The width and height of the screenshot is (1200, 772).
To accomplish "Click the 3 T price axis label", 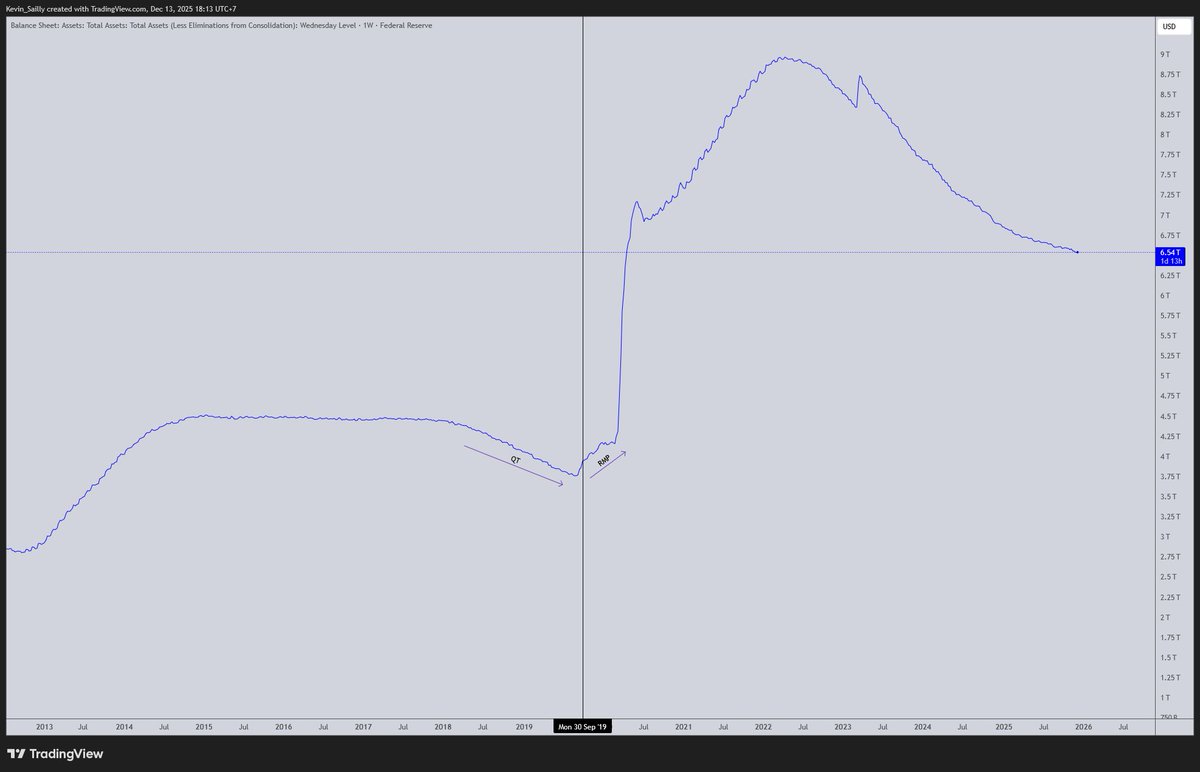I will 1165,537.
